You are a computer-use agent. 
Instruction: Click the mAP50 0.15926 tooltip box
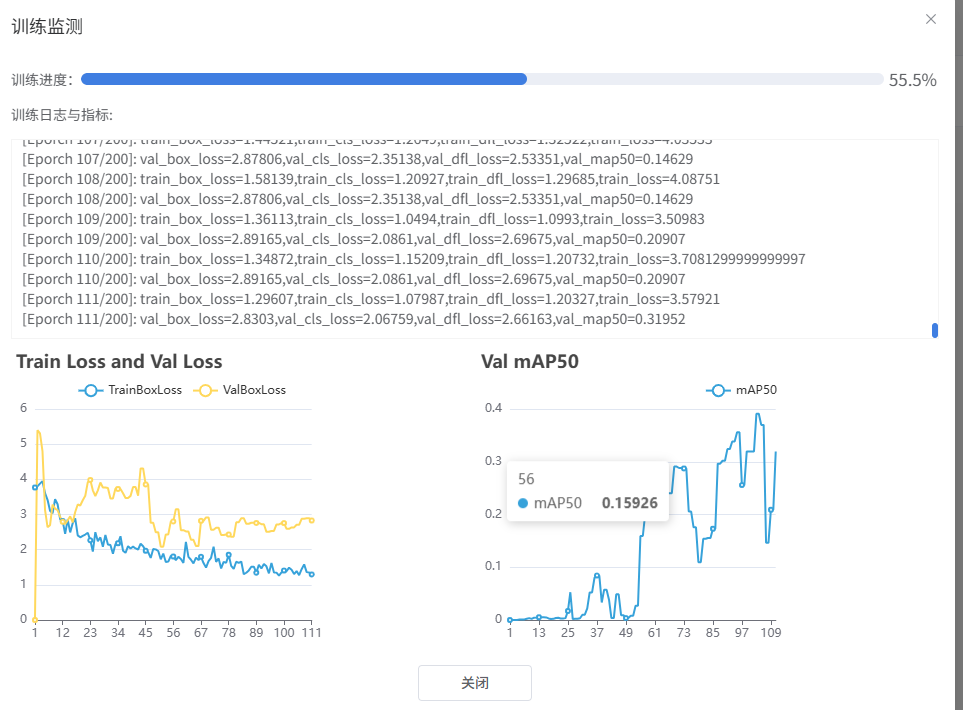tap(587, 491)
